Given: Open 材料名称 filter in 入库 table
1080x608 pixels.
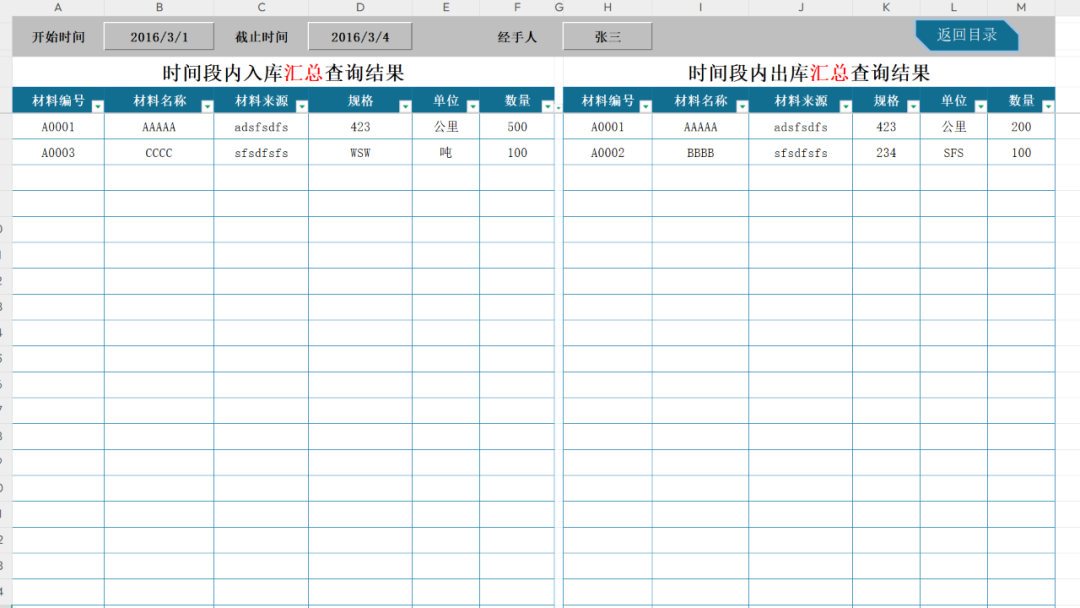Looking at the screenshot, I should 207,106.
